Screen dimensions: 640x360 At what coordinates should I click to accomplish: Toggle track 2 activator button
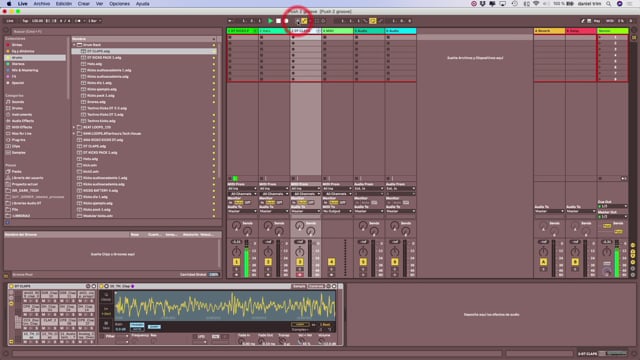tap(268, 262)
